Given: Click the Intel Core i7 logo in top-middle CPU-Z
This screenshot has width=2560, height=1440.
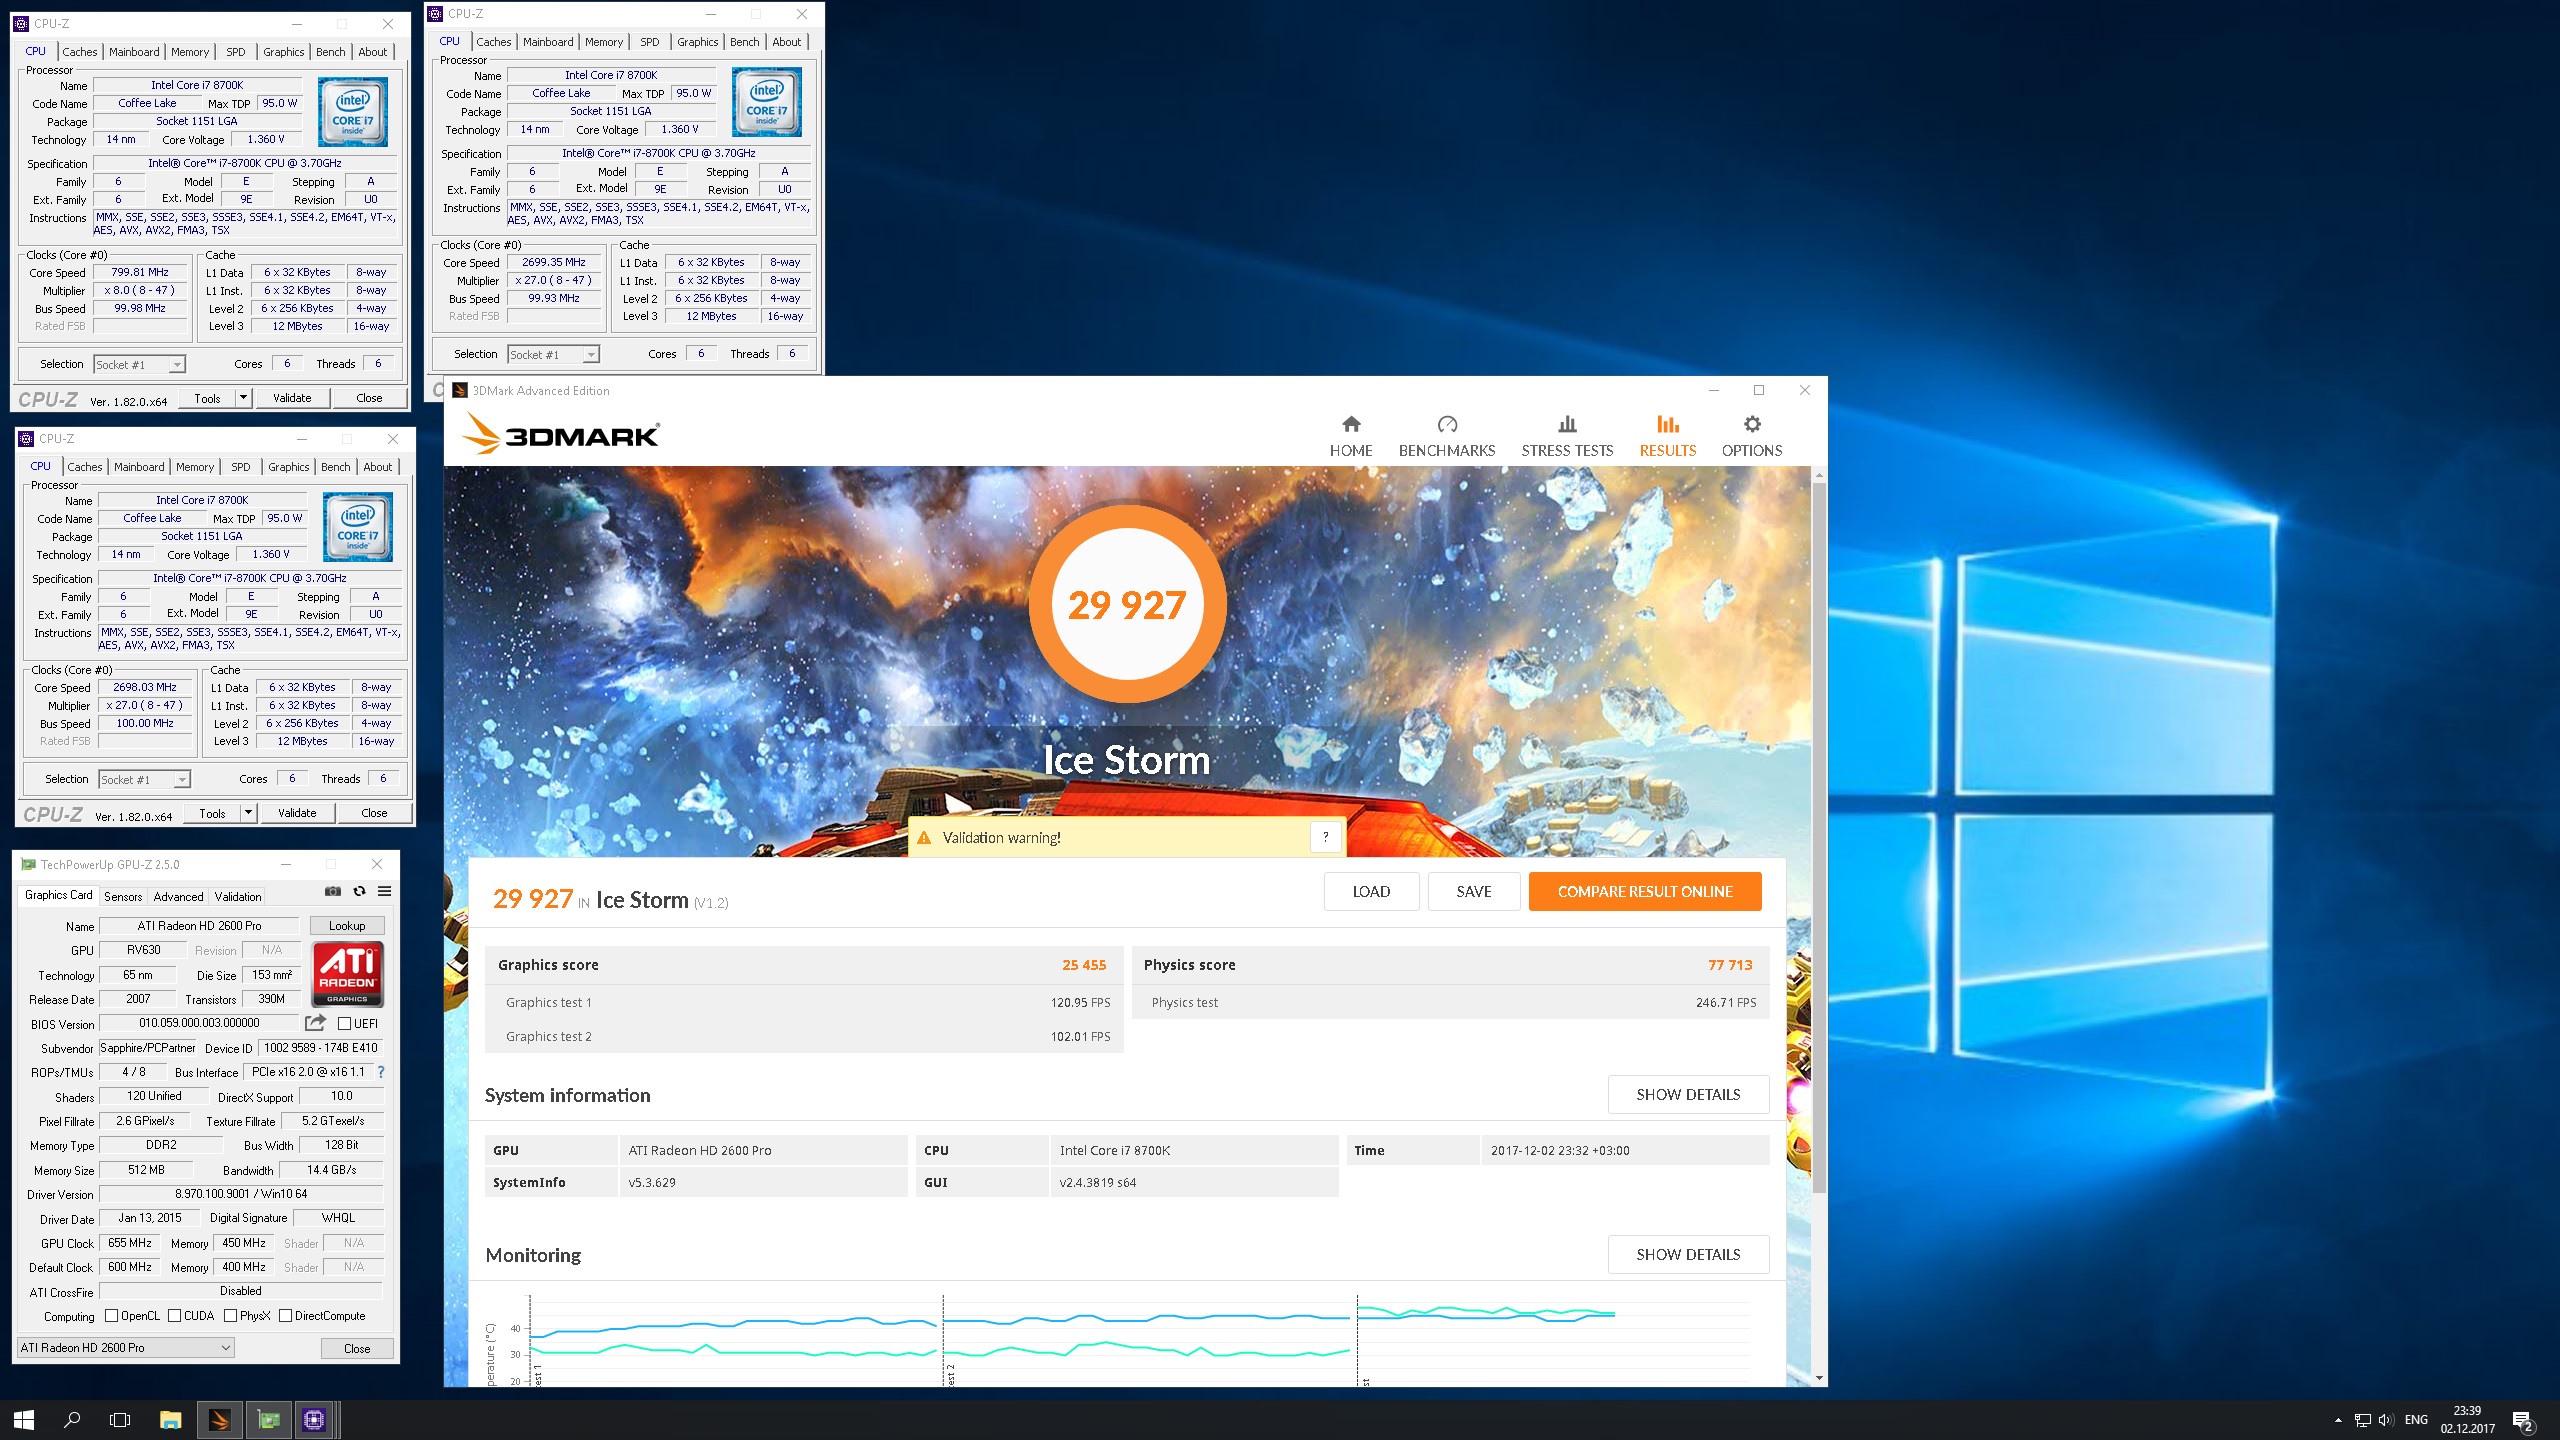Looking at the screenshot, I should pyautogui.click(x=767, y=102).
